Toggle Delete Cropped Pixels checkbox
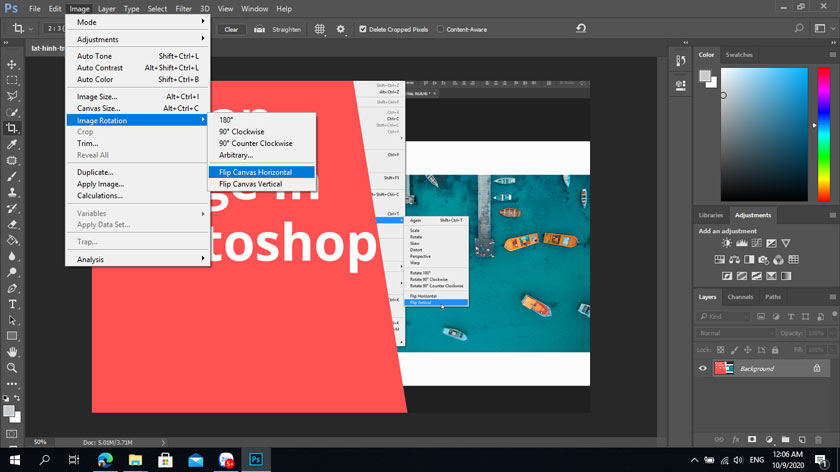This screenshot has width=840, height=472. (x=363, y=29)
